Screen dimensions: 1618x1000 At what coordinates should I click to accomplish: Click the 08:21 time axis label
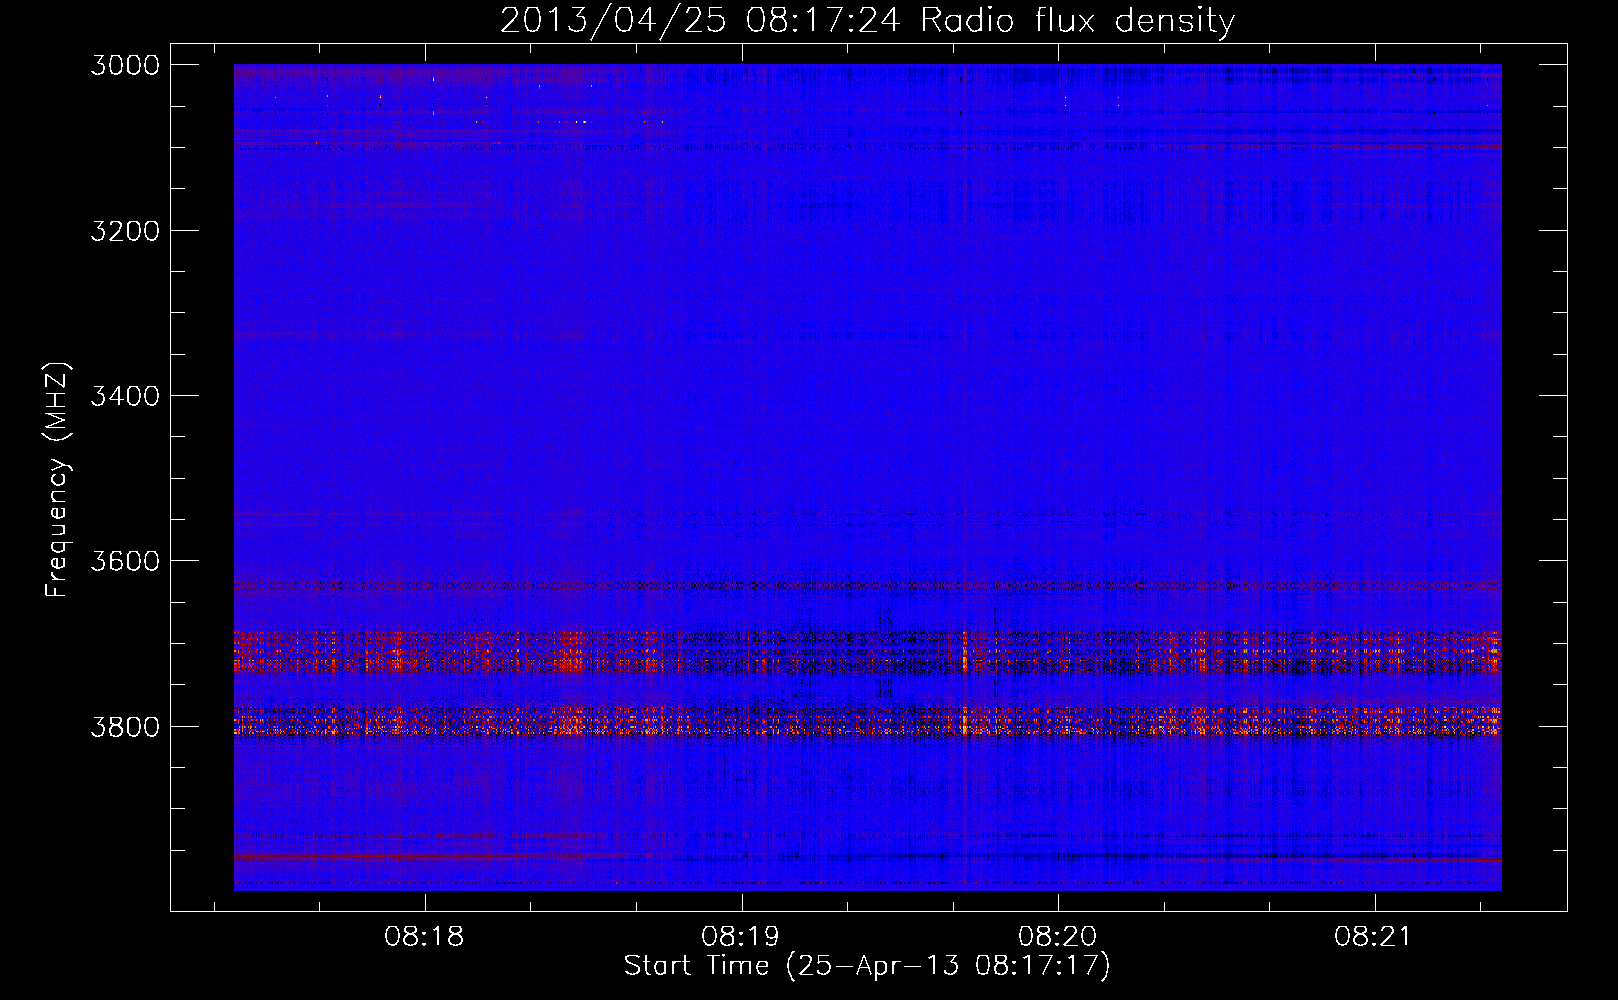[x=1374, y=937]
